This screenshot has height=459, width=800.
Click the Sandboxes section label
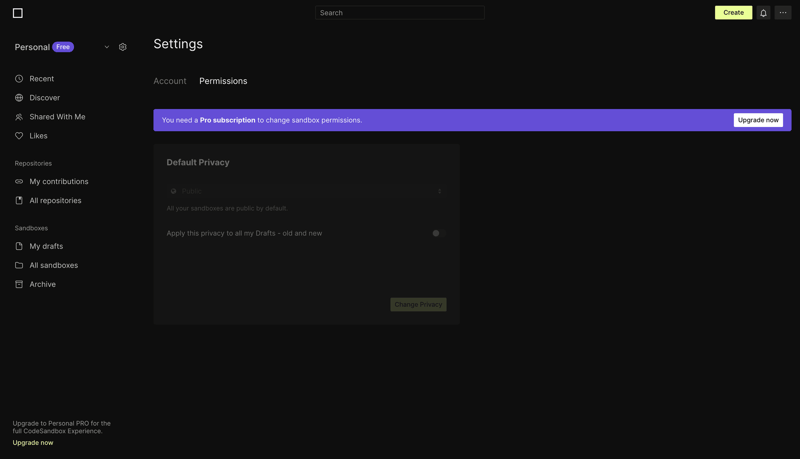(31, 228)
